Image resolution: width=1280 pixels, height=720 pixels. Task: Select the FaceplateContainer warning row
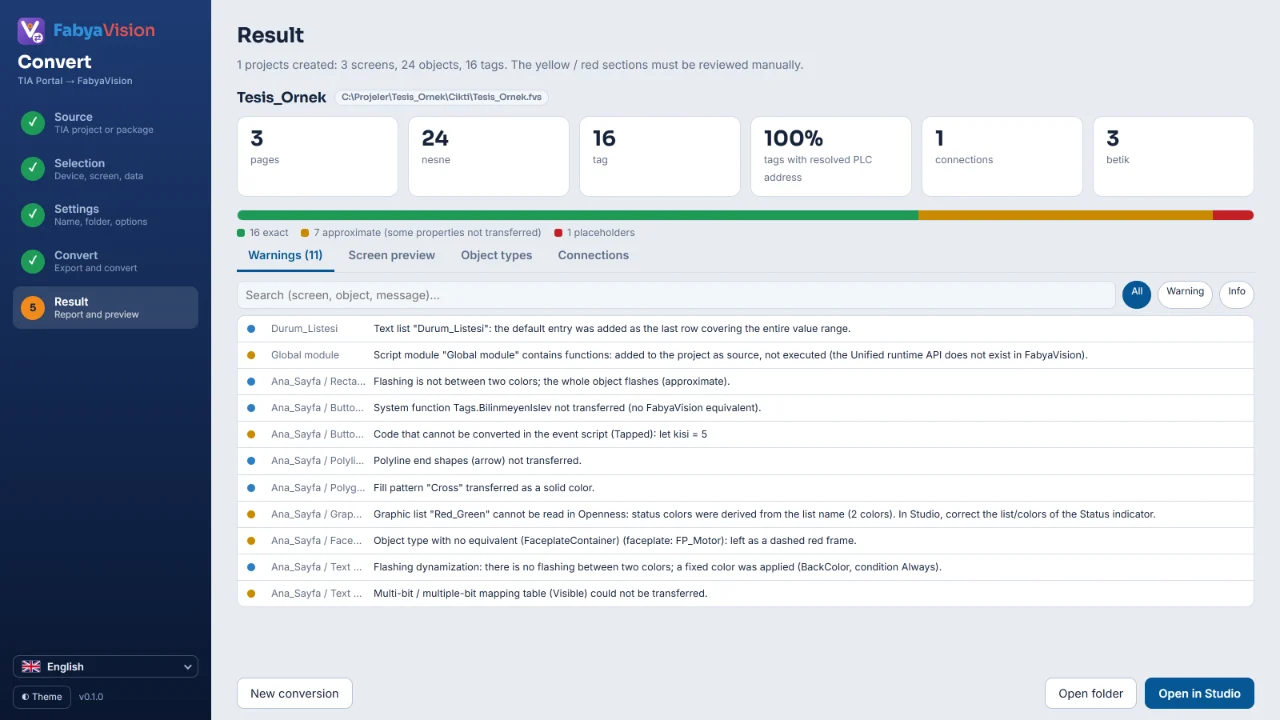pyautogui.click(x=745, y=541)
